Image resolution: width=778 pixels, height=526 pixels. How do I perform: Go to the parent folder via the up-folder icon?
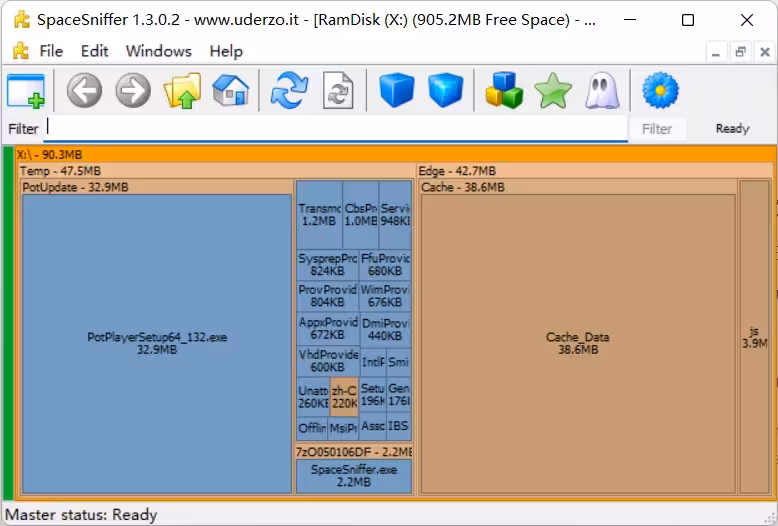tap(182, 91)
